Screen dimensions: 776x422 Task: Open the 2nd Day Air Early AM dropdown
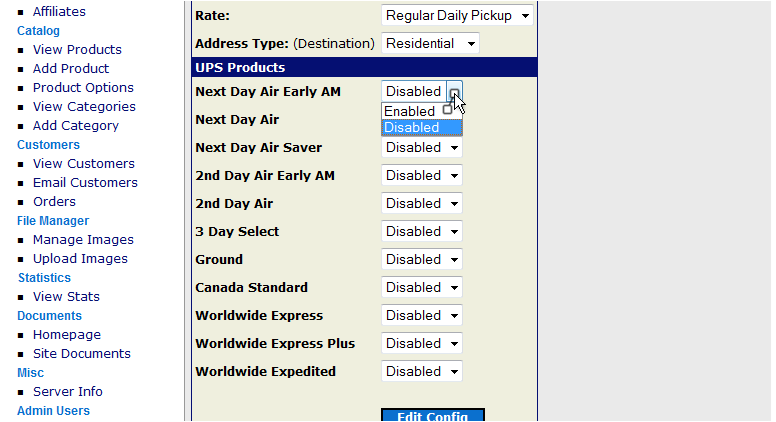(421, 176)
